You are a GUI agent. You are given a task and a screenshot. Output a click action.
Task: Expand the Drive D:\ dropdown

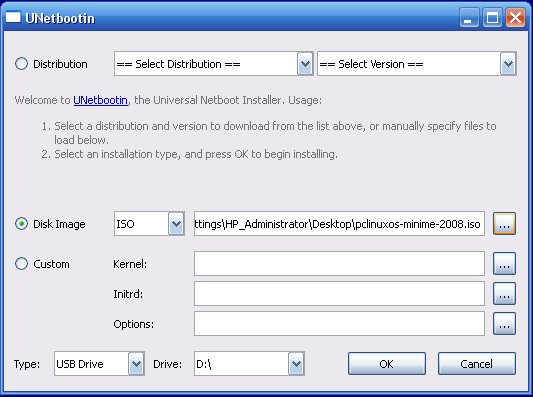249,364
